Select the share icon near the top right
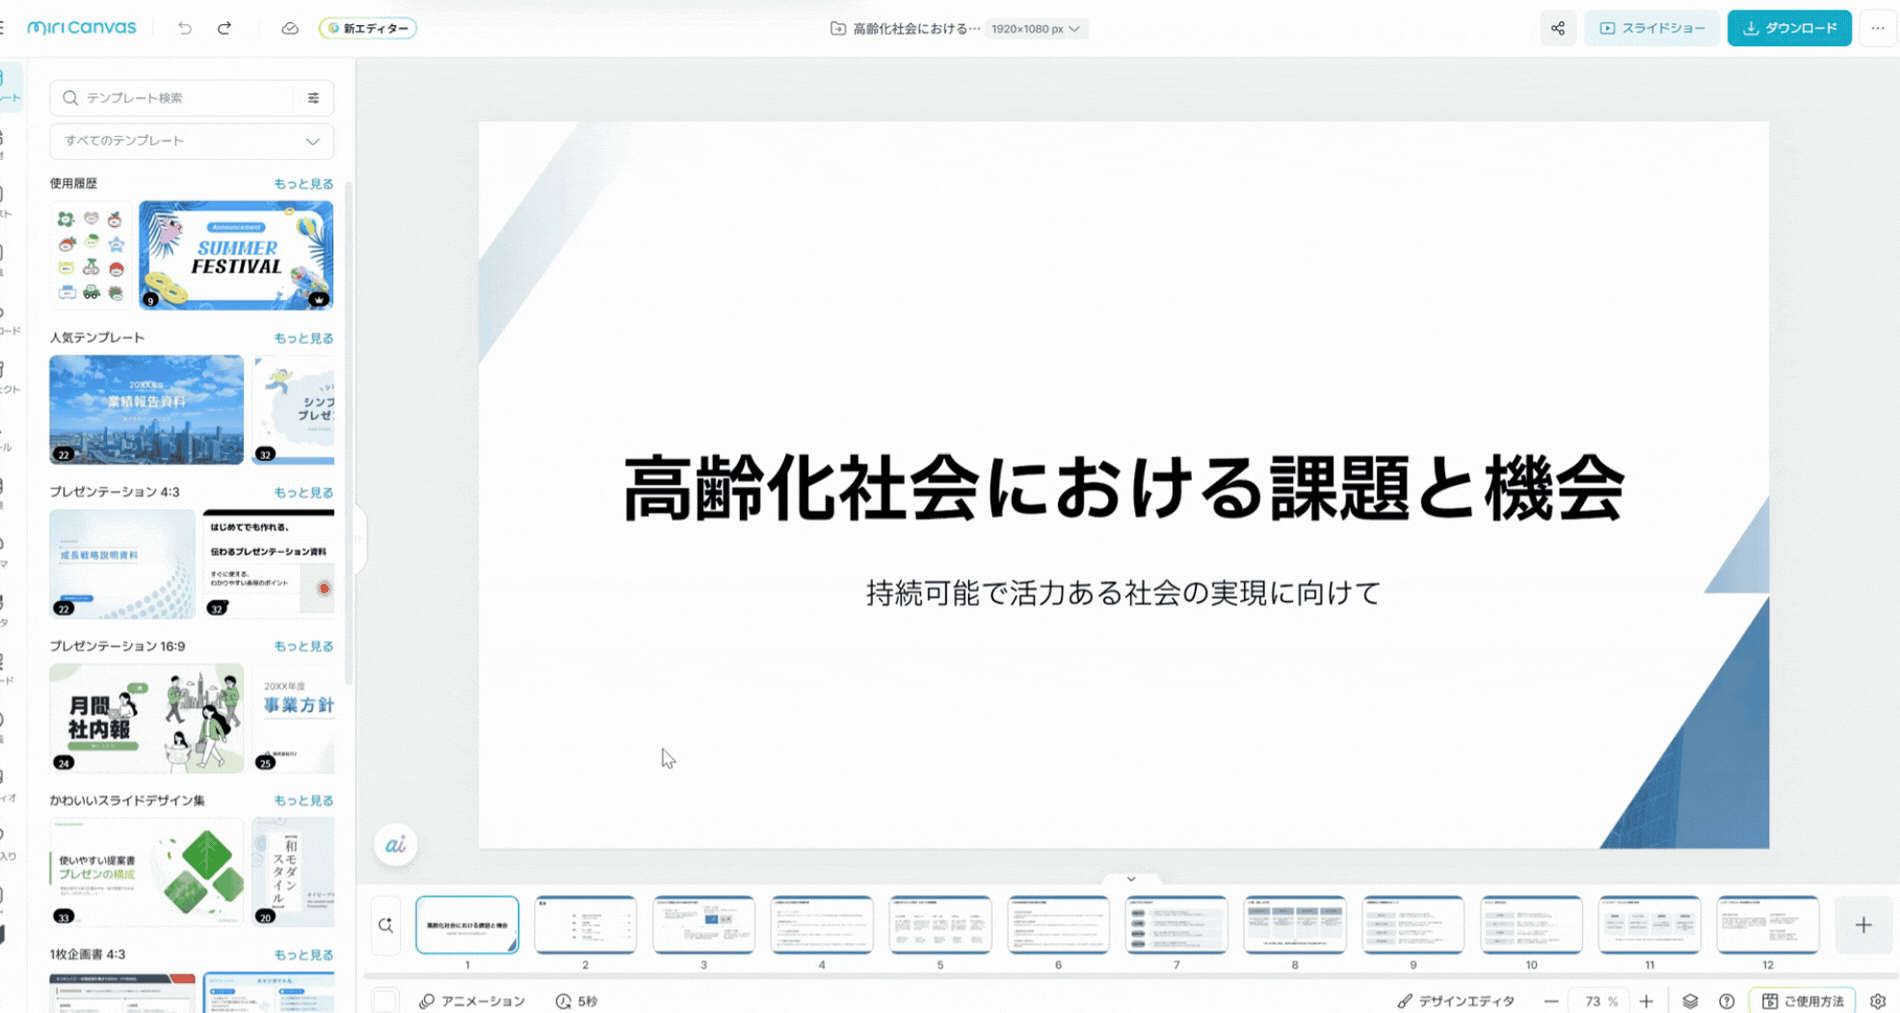 click(1557, 28)
